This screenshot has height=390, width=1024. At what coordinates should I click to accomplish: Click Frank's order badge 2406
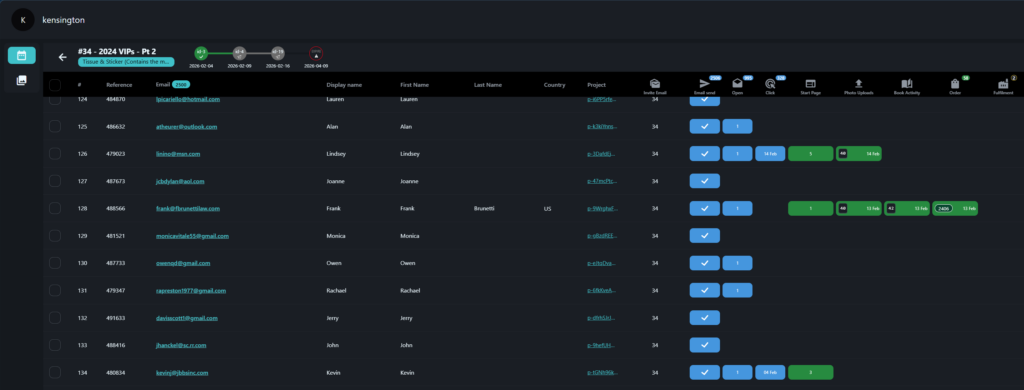click(x=955, y=208)
